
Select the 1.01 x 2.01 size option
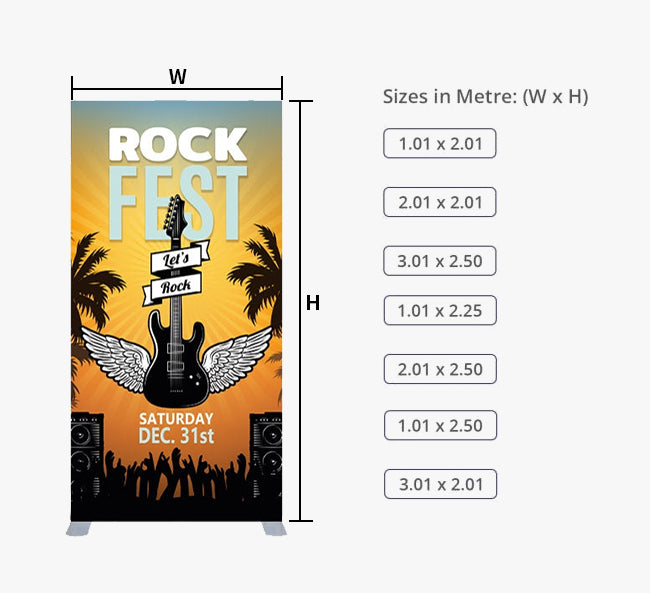(x=440, y=144)
